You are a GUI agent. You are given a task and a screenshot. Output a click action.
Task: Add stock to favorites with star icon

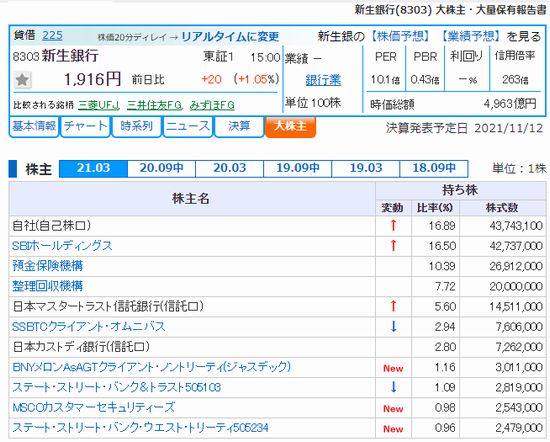point(22,80)
